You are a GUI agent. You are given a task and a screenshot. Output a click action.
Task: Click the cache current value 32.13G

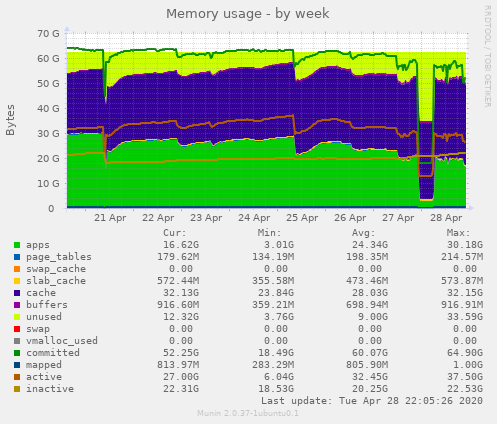coord(181,293)
